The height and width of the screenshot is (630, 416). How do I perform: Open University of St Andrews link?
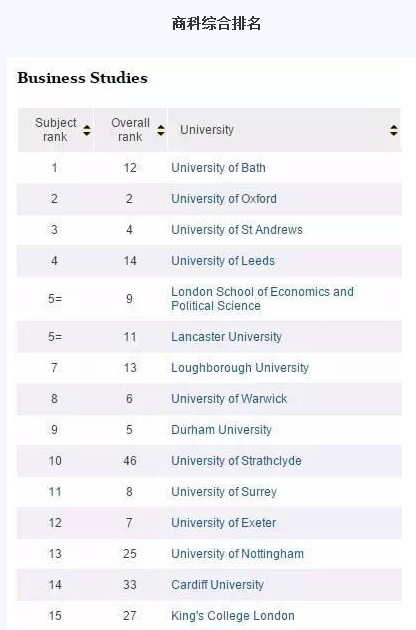pyautogui.click(x=237, y=229)
